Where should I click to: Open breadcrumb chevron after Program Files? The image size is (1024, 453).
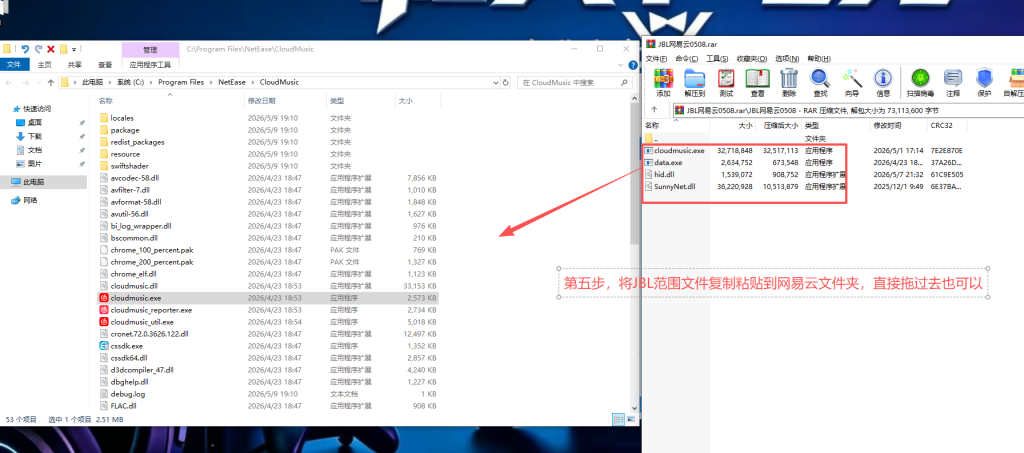[212, 82]
